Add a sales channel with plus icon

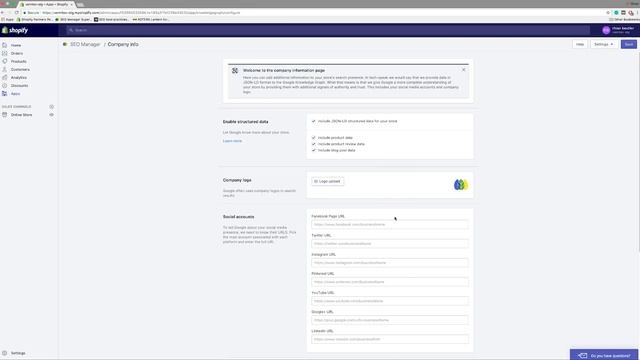[x=51, y=107]
